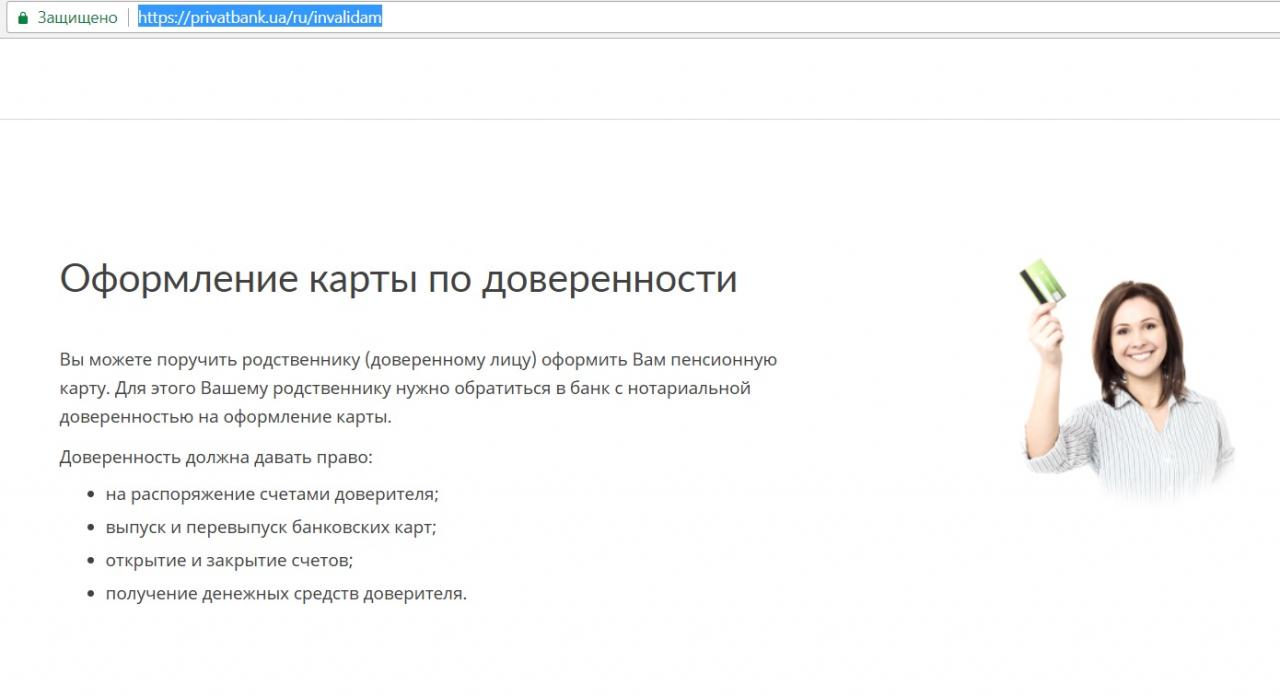Select list item "на распоряжение счетами доверителя"
The width and height of the screenshot is (1280, 697).
[x=272, y=494]
